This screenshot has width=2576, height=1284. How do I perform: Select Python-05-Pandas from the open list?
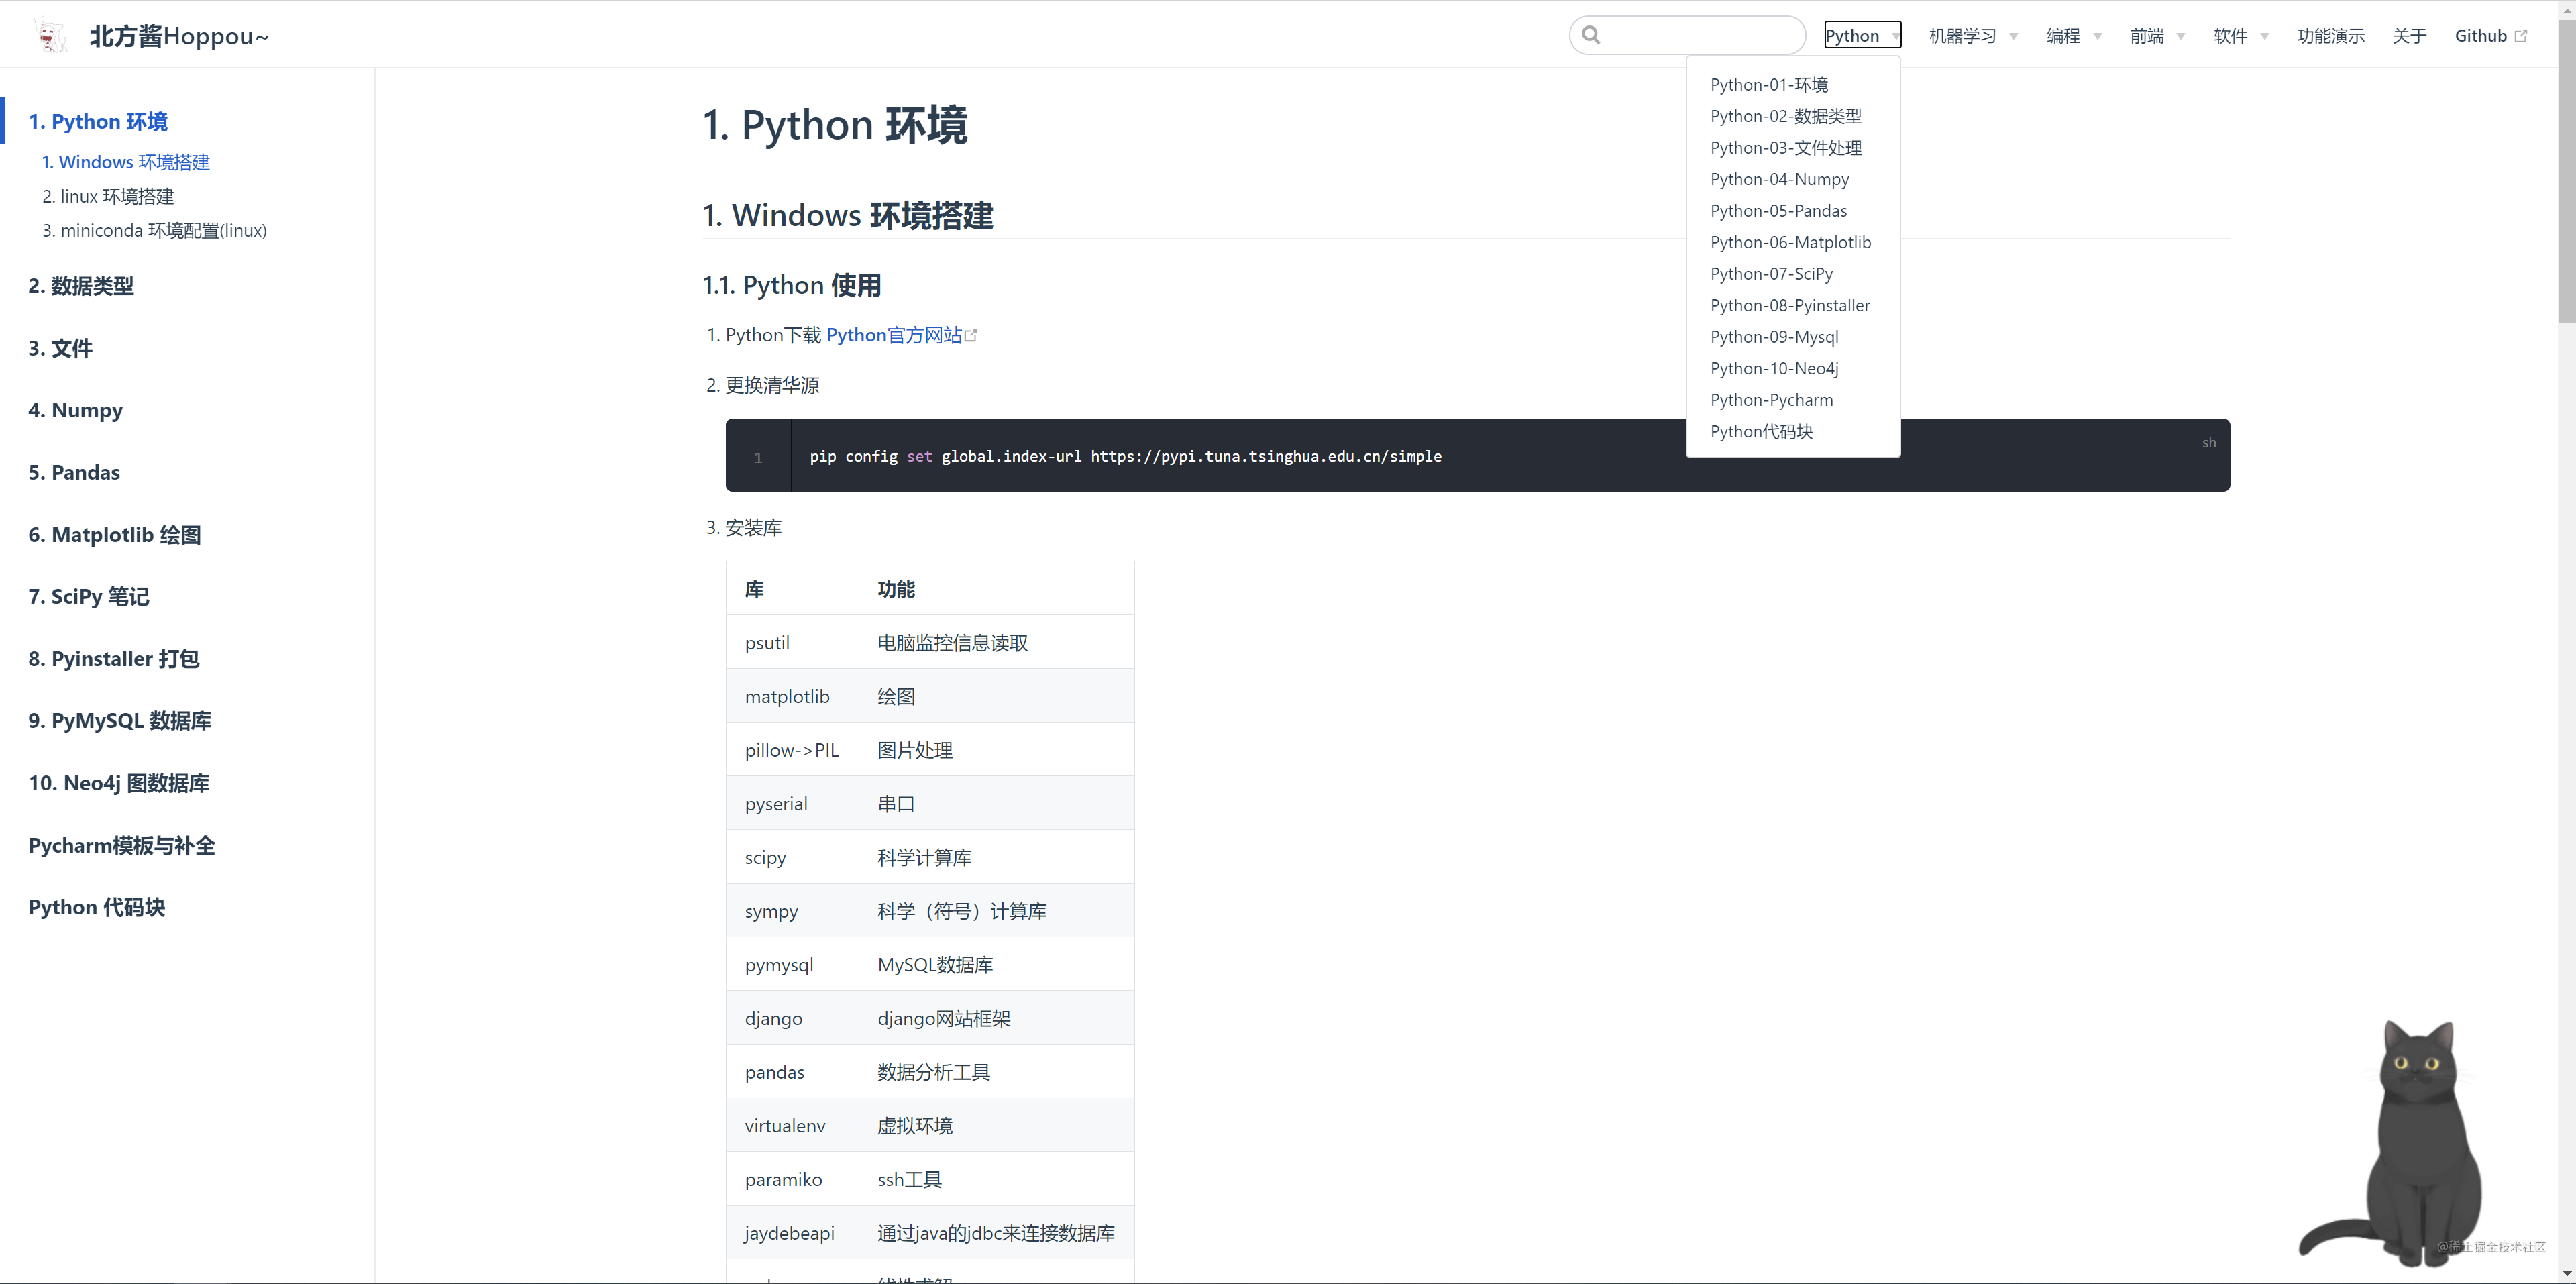pyautogui.click(x=1778, y=211)
